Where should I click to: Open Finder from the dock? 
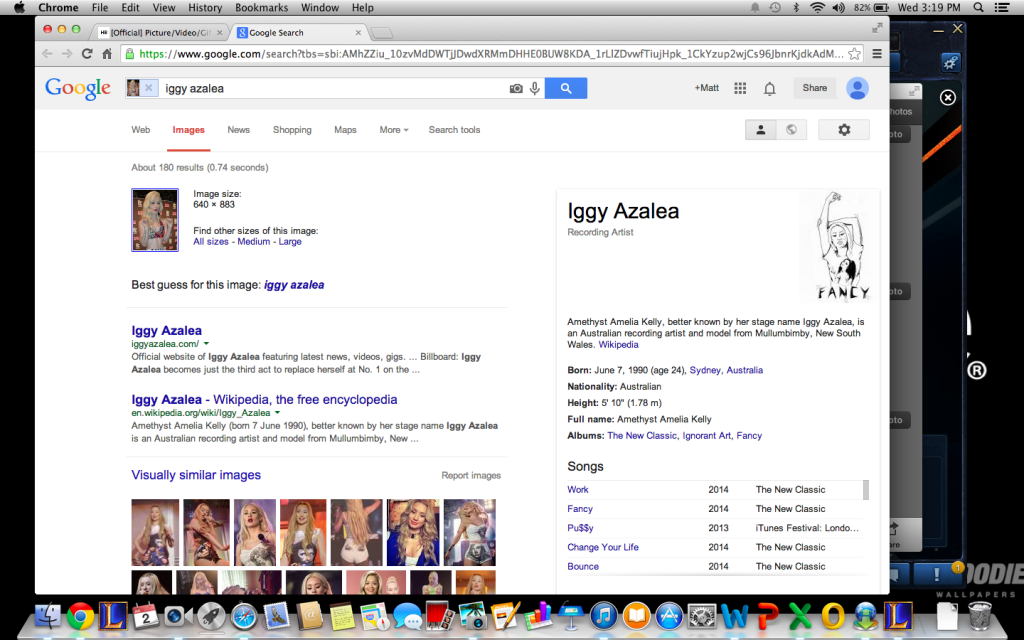pyautogui.click(x=48, y=616)
